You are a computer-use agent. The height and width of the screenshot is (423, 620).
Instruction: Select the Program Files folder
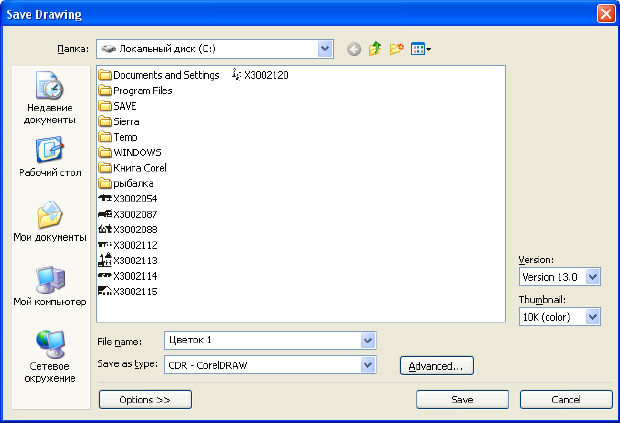click(142, 91)
